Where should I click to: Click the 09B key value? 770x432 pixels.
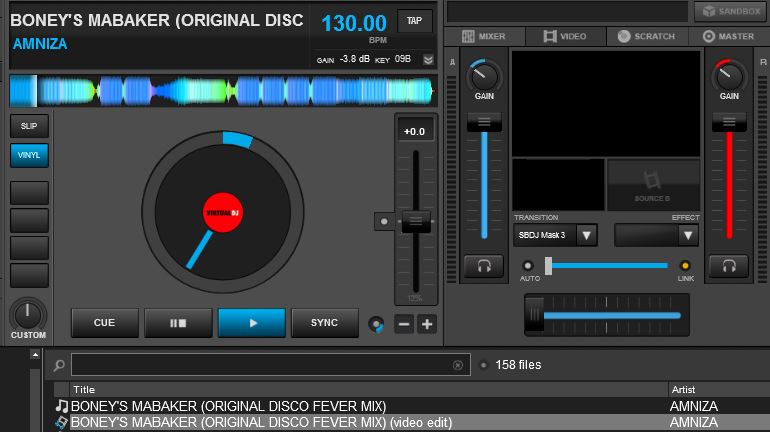pyautogui.click(x=403, y=59)
